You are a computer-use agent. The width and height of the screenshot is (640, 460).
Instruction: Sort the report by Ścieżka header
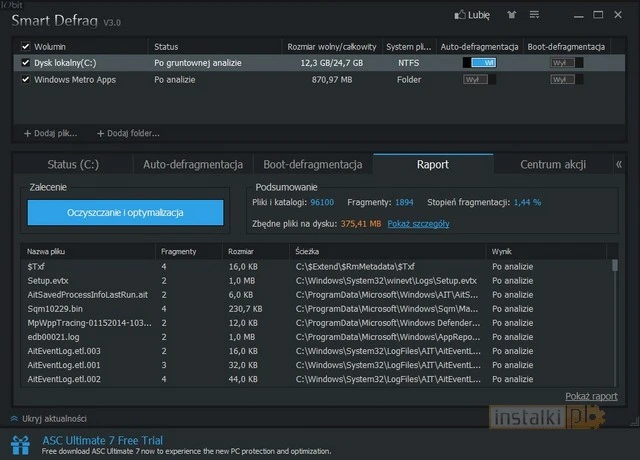click(387, 251)
